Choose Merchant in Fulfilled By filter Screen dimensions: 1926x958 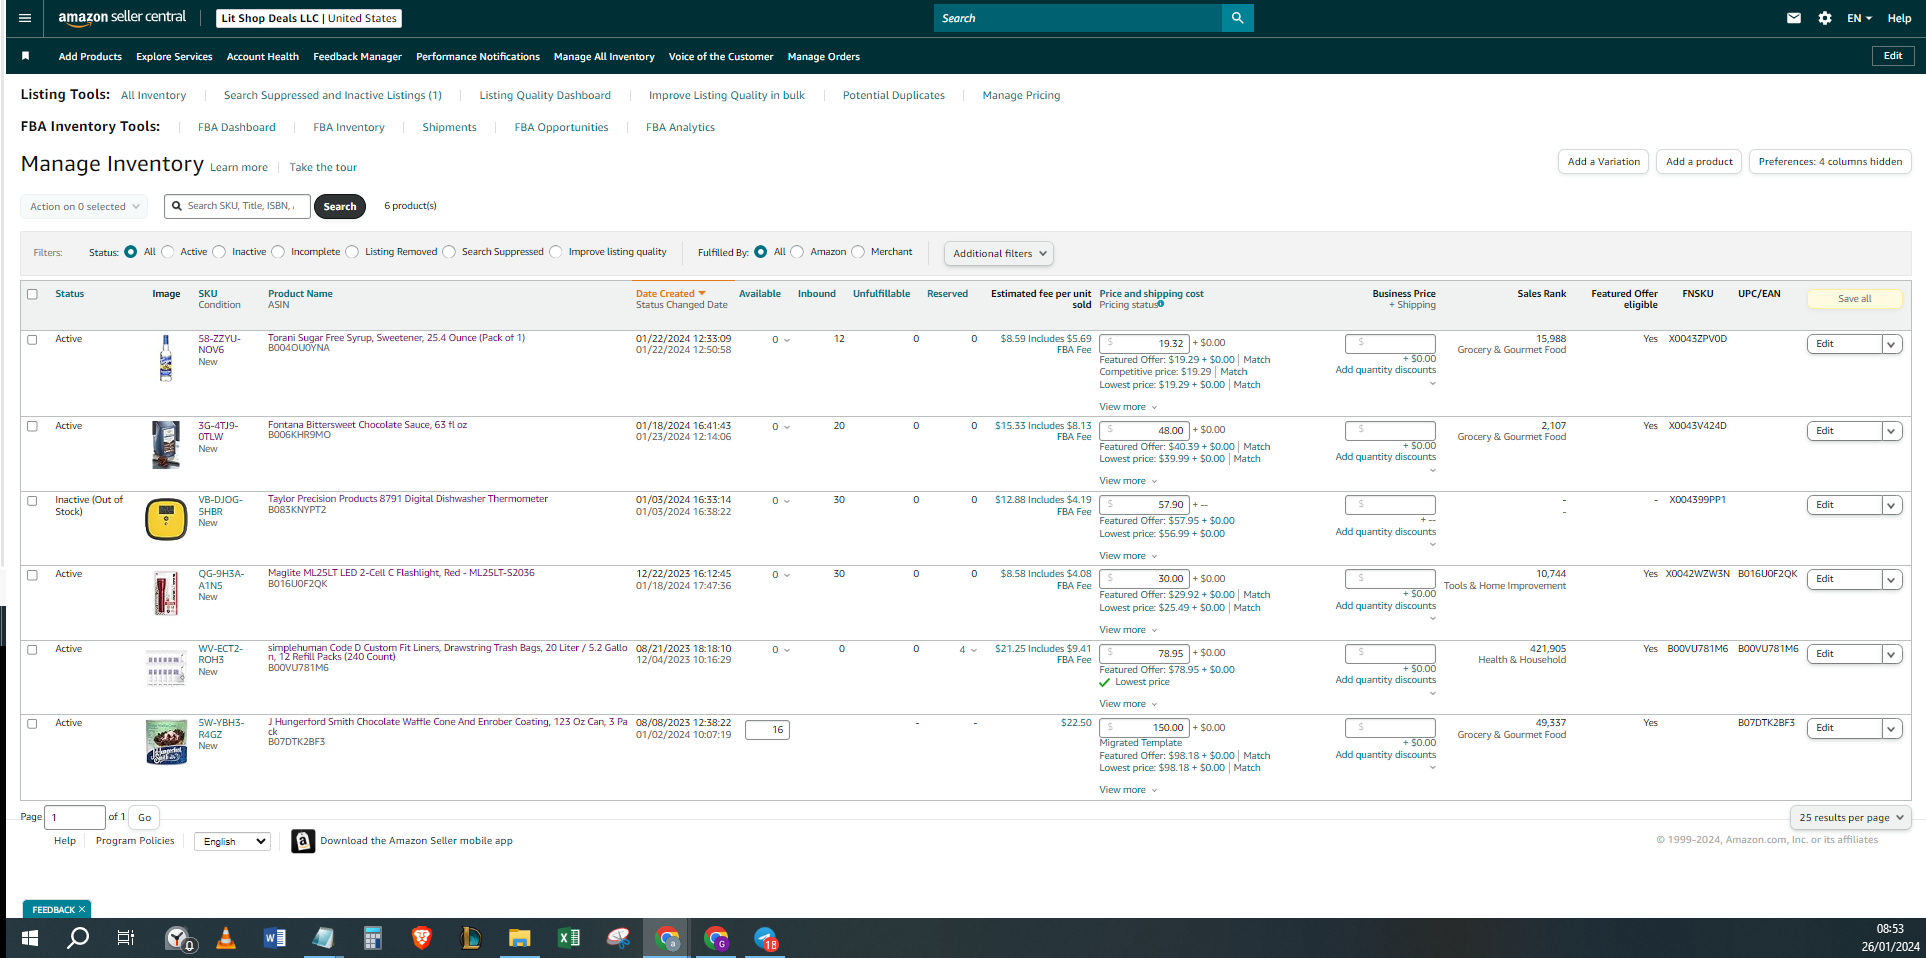click(858, 252)
